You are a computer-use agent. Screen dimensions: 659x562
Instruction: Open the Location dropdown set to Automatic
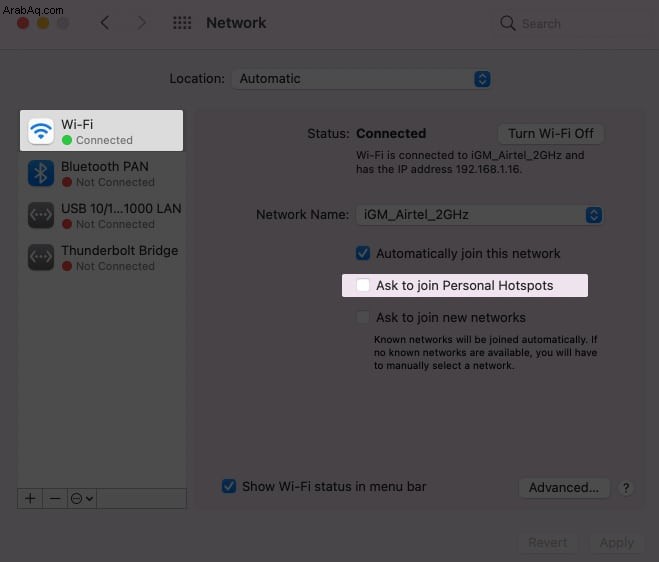[361, 79]
